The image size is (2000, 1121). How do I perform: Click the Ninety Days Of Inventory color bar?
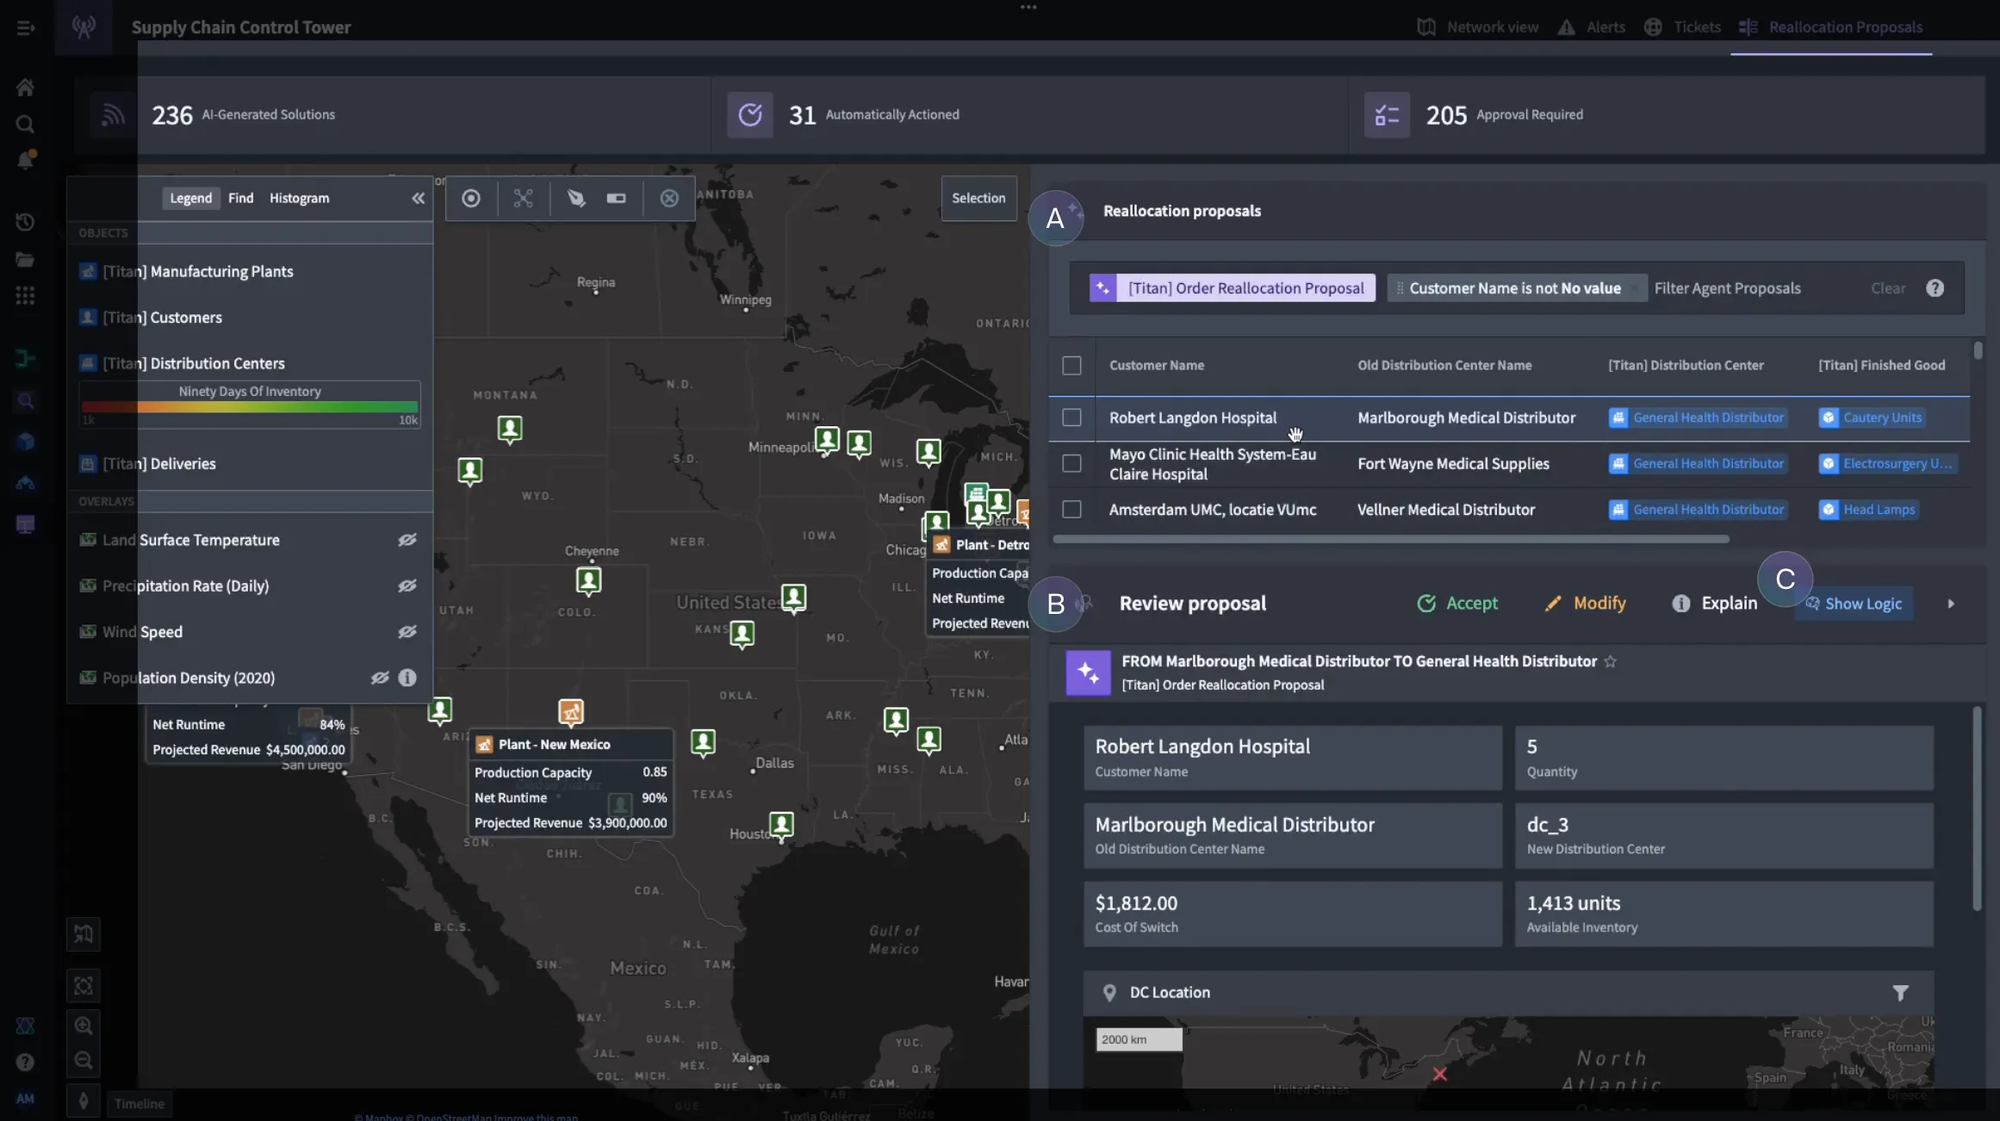click(x=250, y=407)
